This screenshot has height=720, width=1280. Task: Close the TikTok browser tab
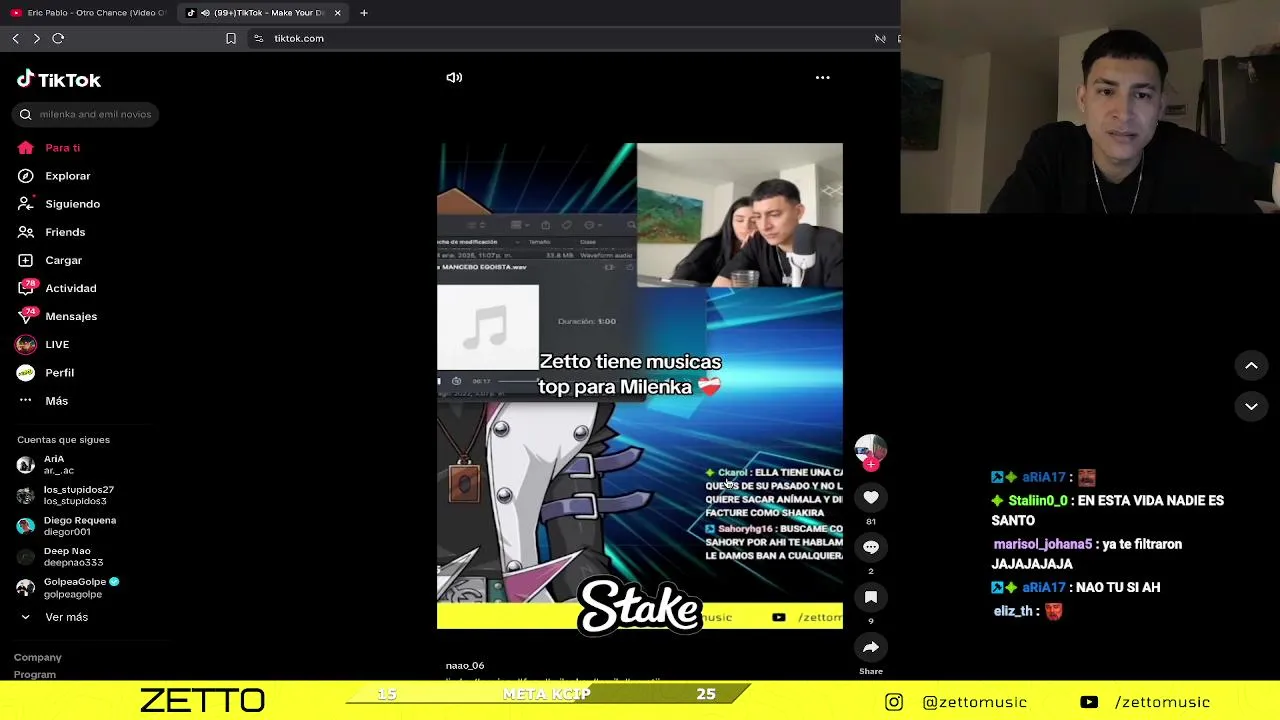click(x=337, y=13)
